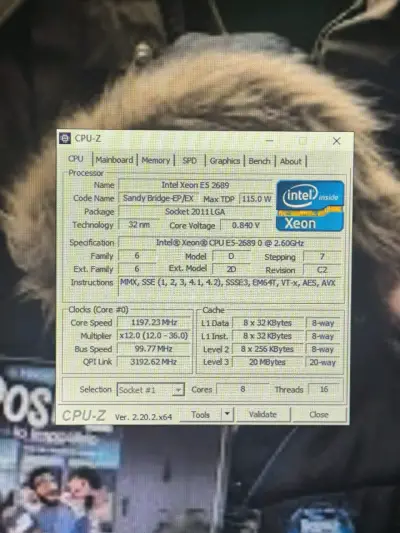Go to the Bench tab

pyautogui.click(x=259, y=161)
